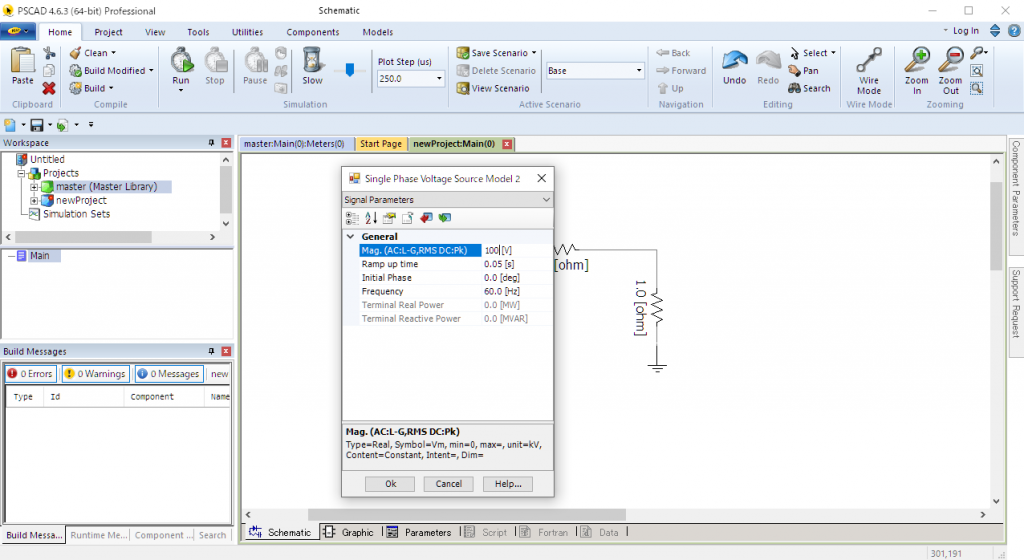
Task: Toggle the 0 Warnings filter
Action: [95, 374]
